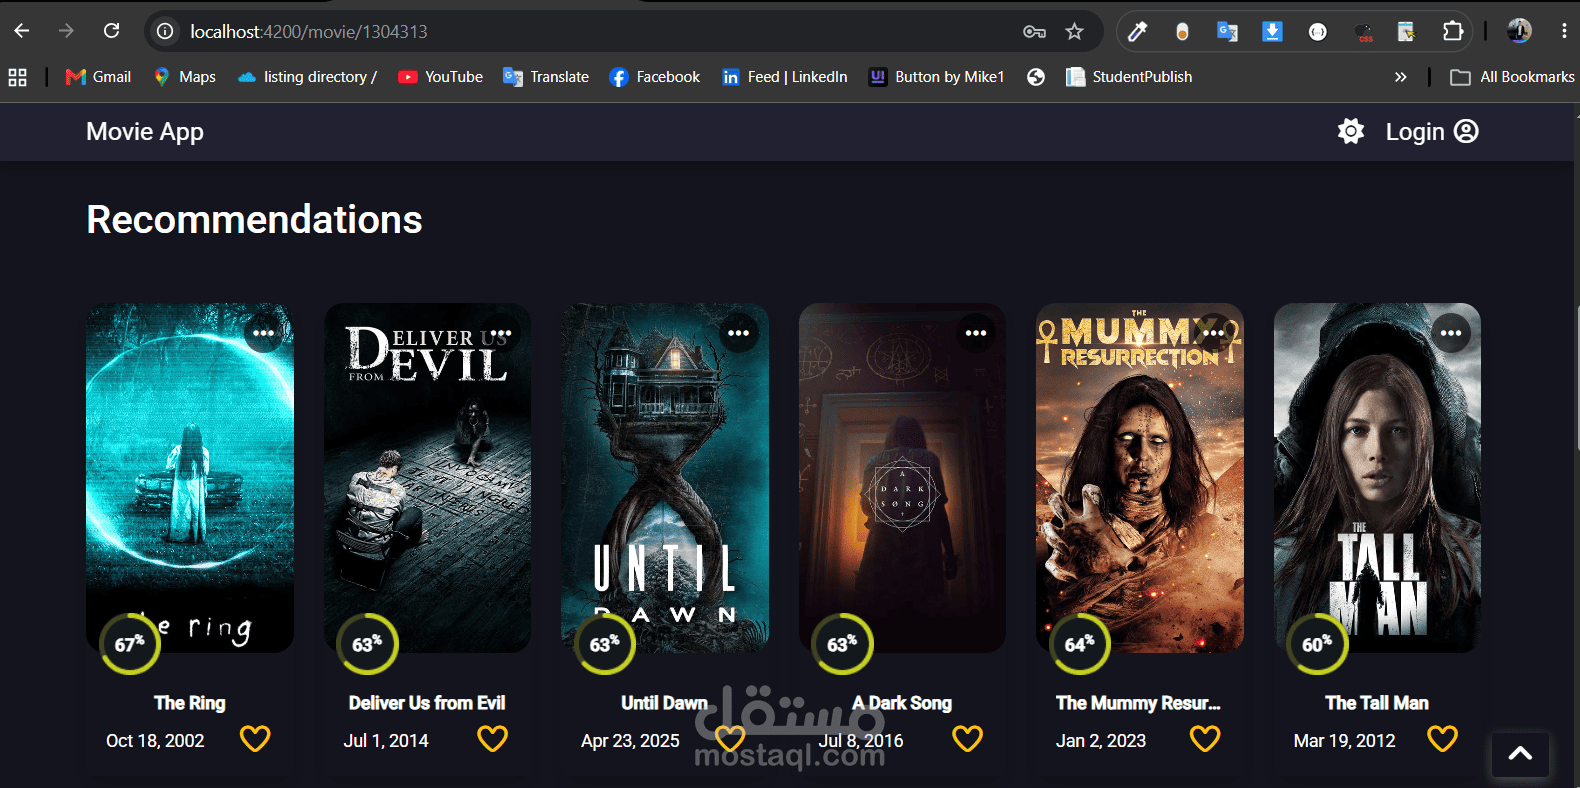Open the listing directory bookmark
Image resolution: width=1580 pixels, height=788 pixels.
click(x=308, y=77)
